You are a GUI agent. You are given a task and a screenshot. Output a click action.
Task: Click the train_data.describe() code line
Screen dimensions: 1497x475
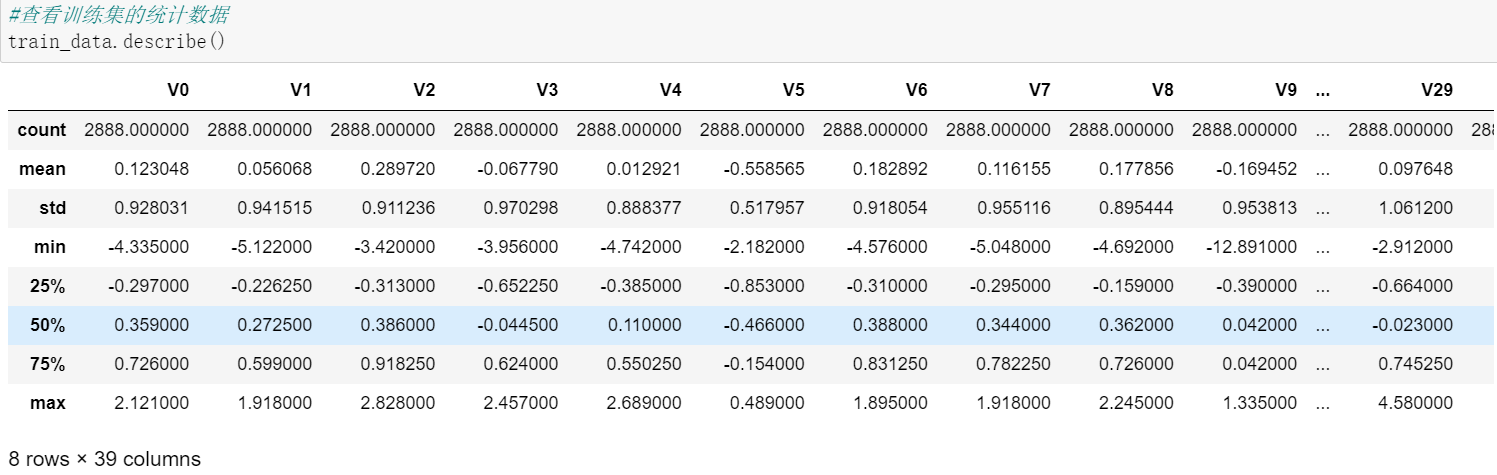click(x=116, y=43)
